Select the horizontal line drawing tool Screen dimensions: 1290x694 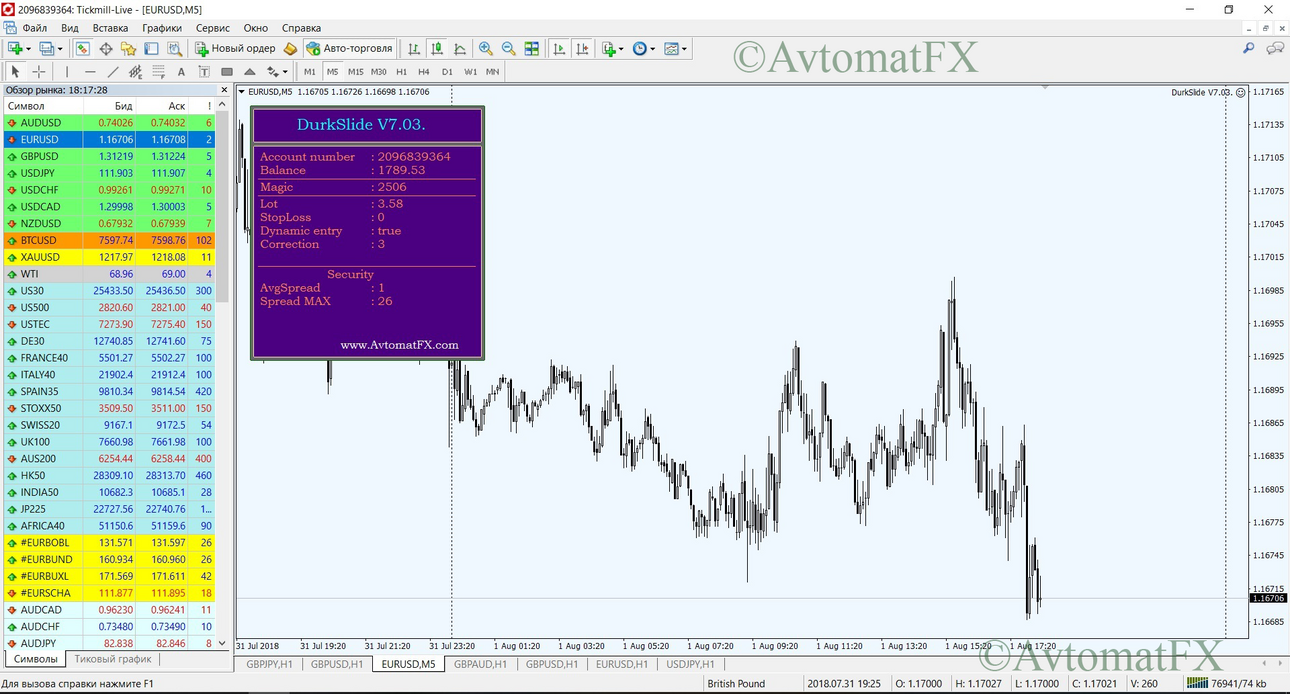90,71
